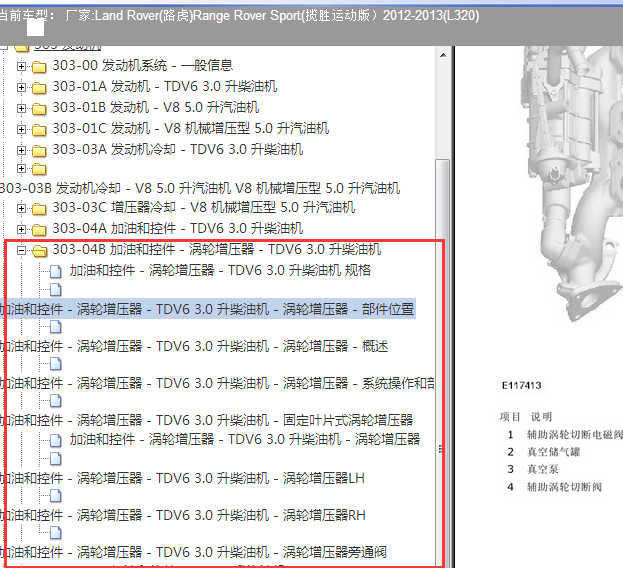Click the 说明 column header
Image resolution: width=623 pixels, height=568 pixels.
[541, 417]
